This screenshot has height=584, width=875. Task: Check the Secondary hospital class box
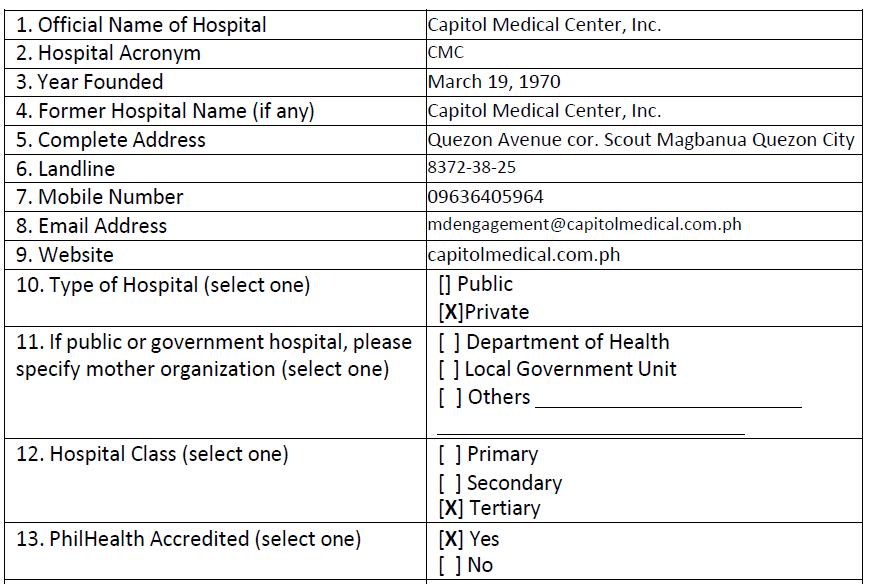coord(449,483)
